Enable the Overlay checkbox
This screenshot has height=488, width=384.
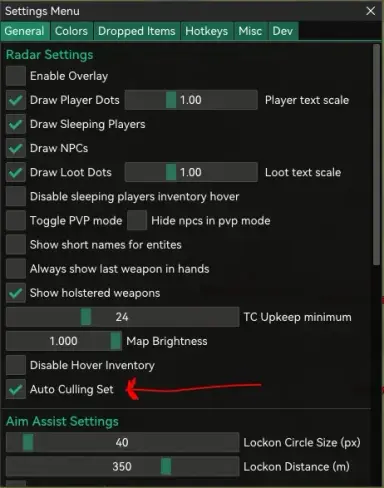click(x=16, y=76)
